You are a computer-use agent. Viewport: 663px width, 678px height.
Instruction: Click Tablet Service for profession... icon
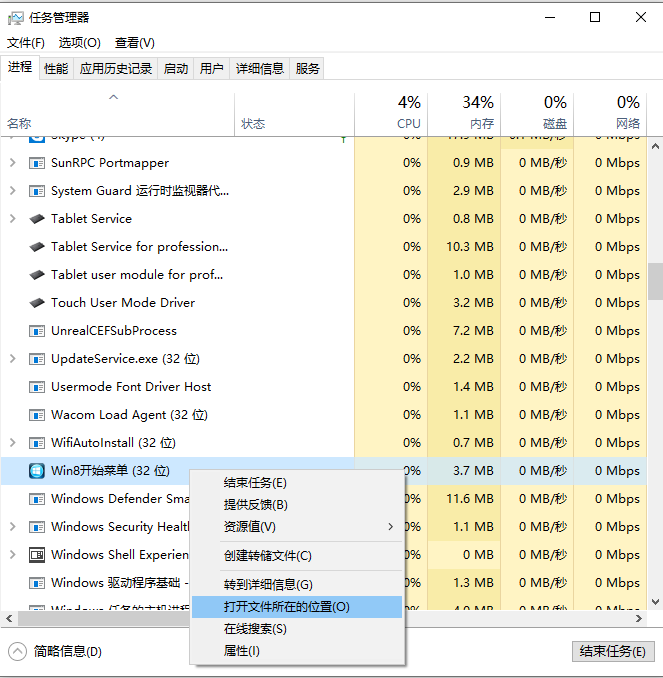pyautogui.click(x=37, y=247)
